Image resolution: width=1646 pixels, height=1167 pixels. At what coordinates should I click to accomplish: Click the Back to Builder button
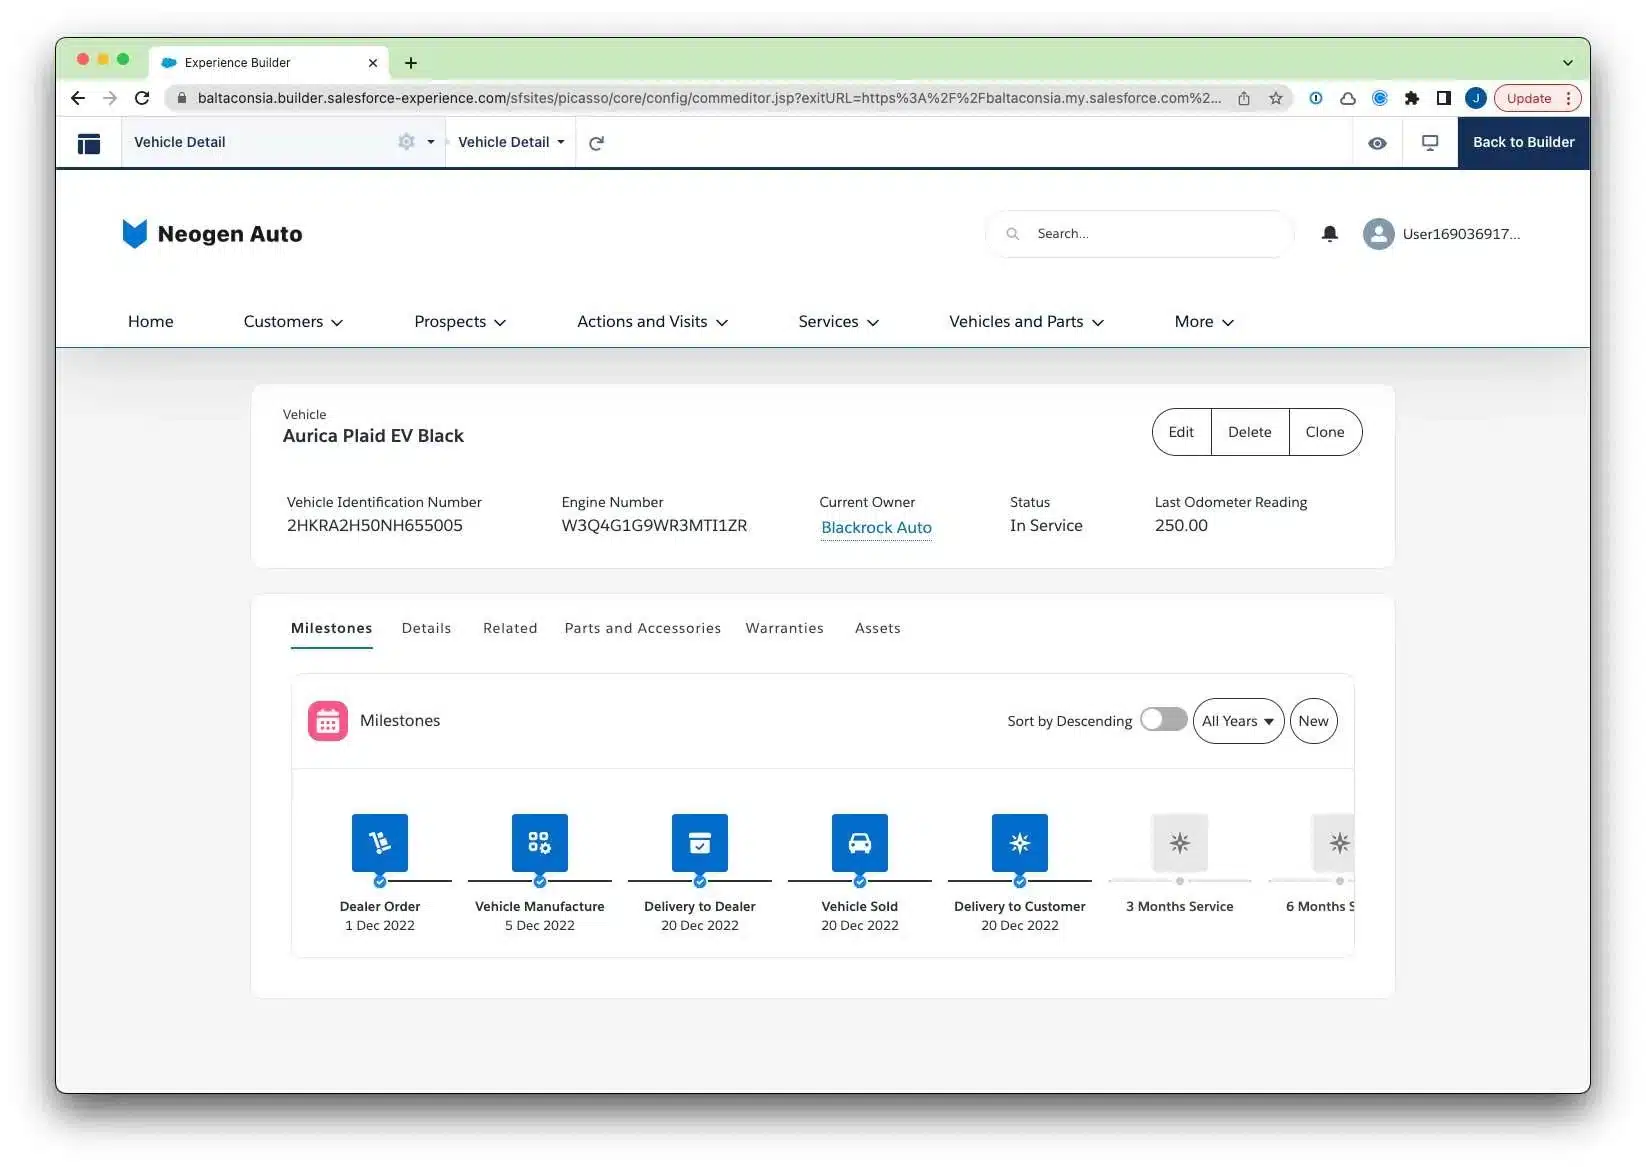coord(1522,142)
